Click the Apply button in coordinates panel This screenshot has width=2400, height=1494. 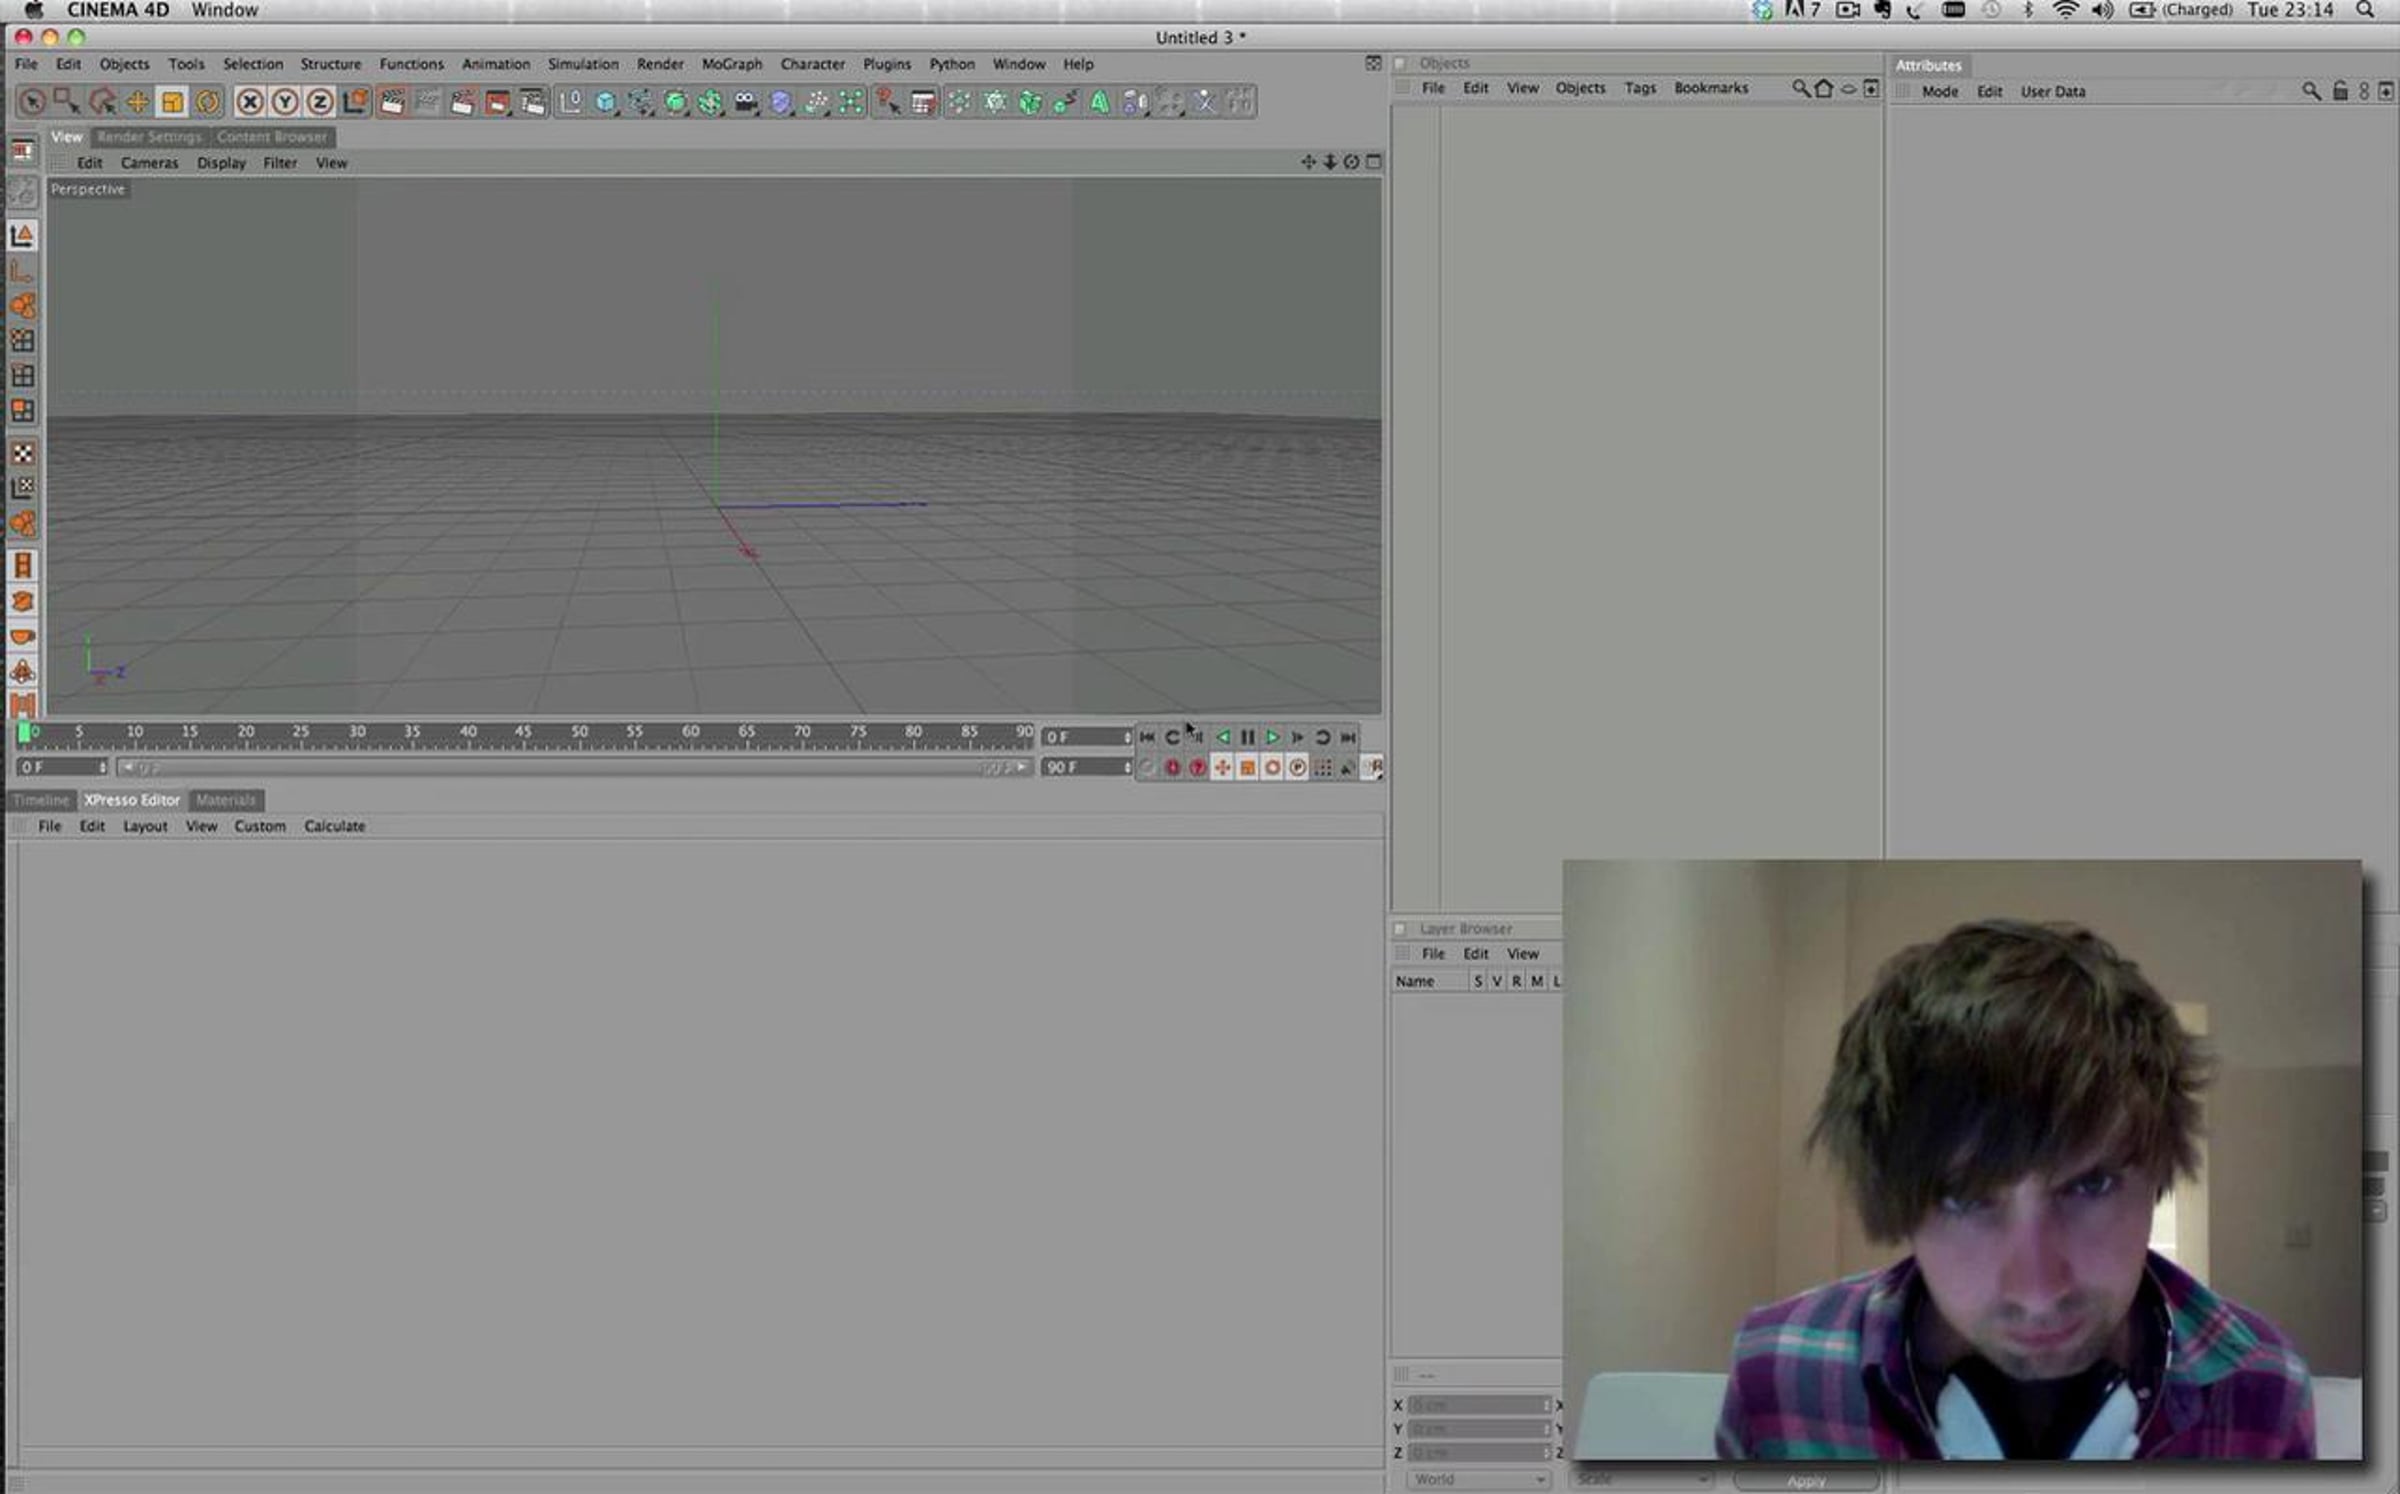[x=1806, y=1481]
